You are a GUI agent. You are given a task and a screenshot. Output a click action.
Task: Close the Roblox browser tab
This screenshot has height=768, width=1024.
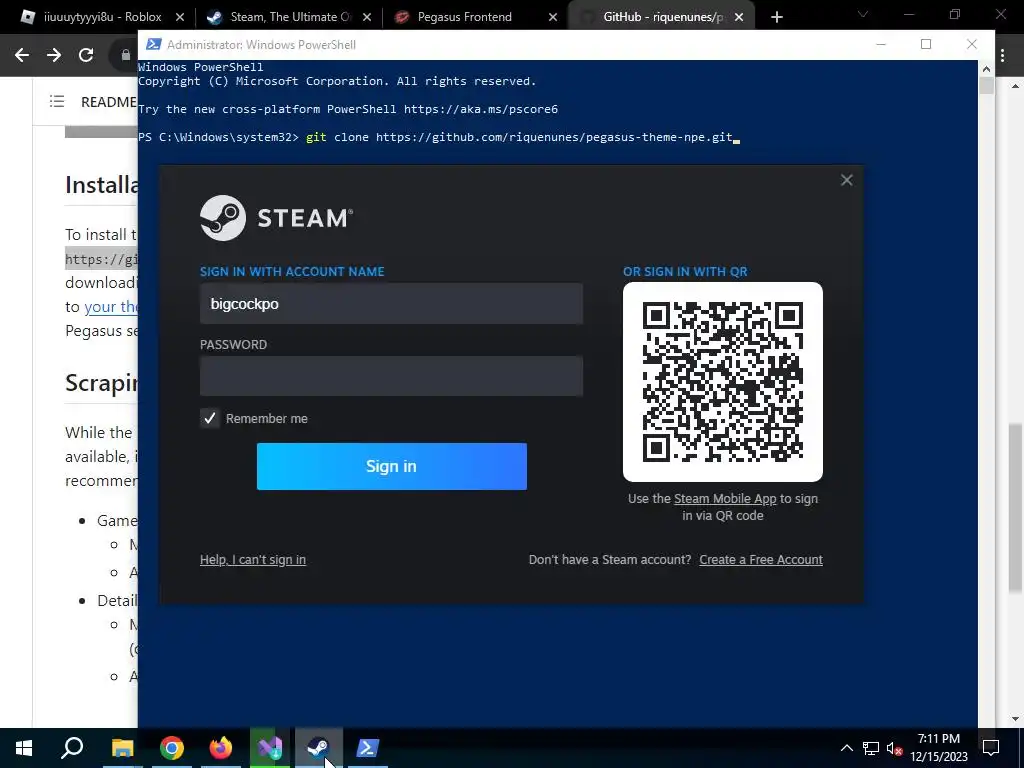tap(180, 17)
